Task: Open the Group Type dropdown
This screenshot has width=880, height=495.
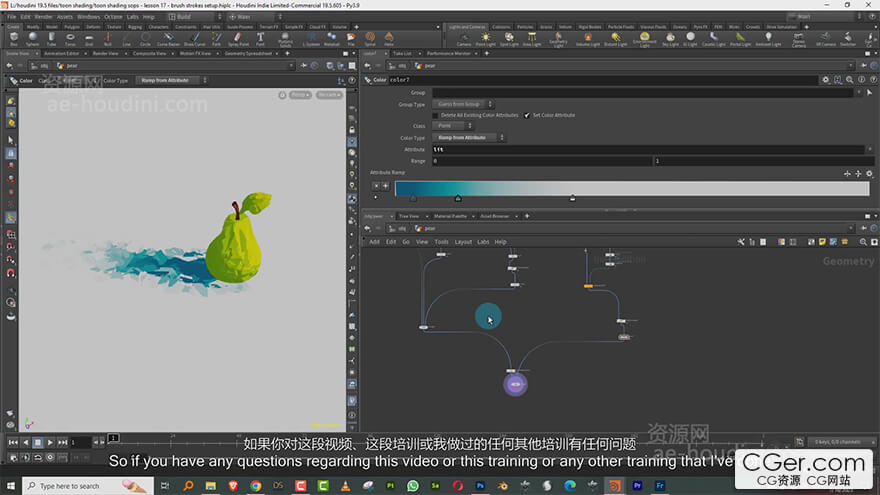Action: [x=462, y=104]
